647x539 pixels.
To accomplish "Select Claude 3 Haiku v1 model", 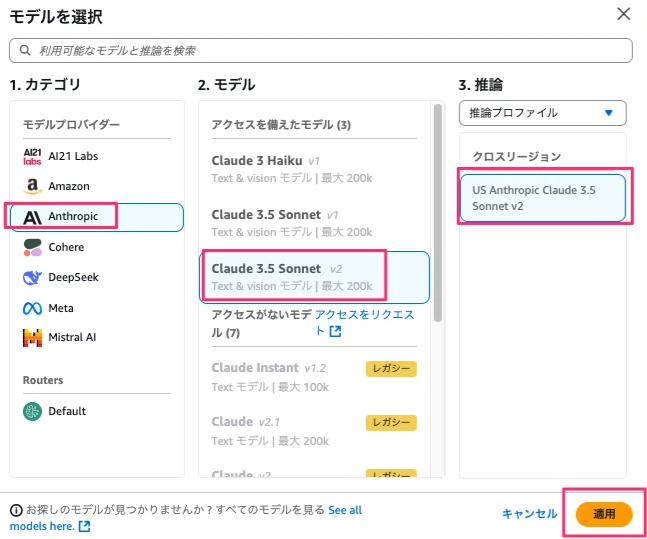I will [x=314, y=169].
